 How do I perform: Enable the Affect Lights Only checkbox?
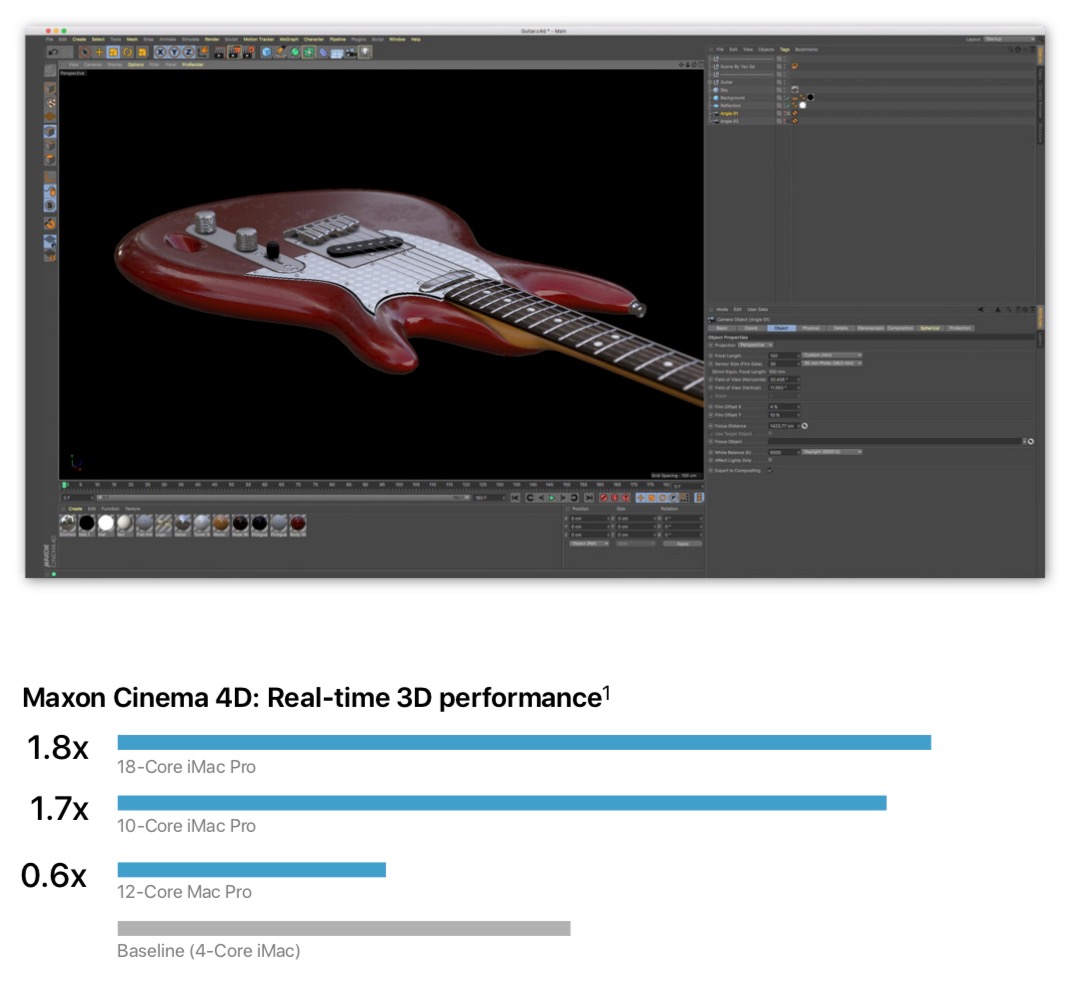pyautogui.click(x=770, y=460)
